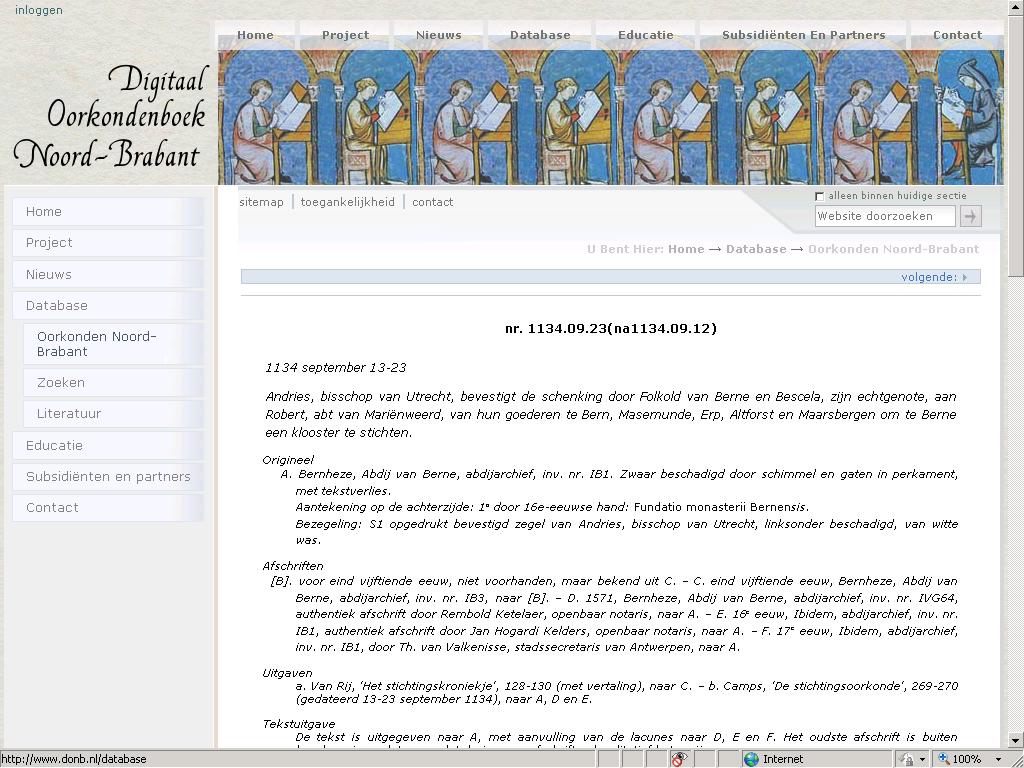Open Subsidiënten En Partners top tab
The height and width of the screenshot is (768, 1024).
[804, 35]
